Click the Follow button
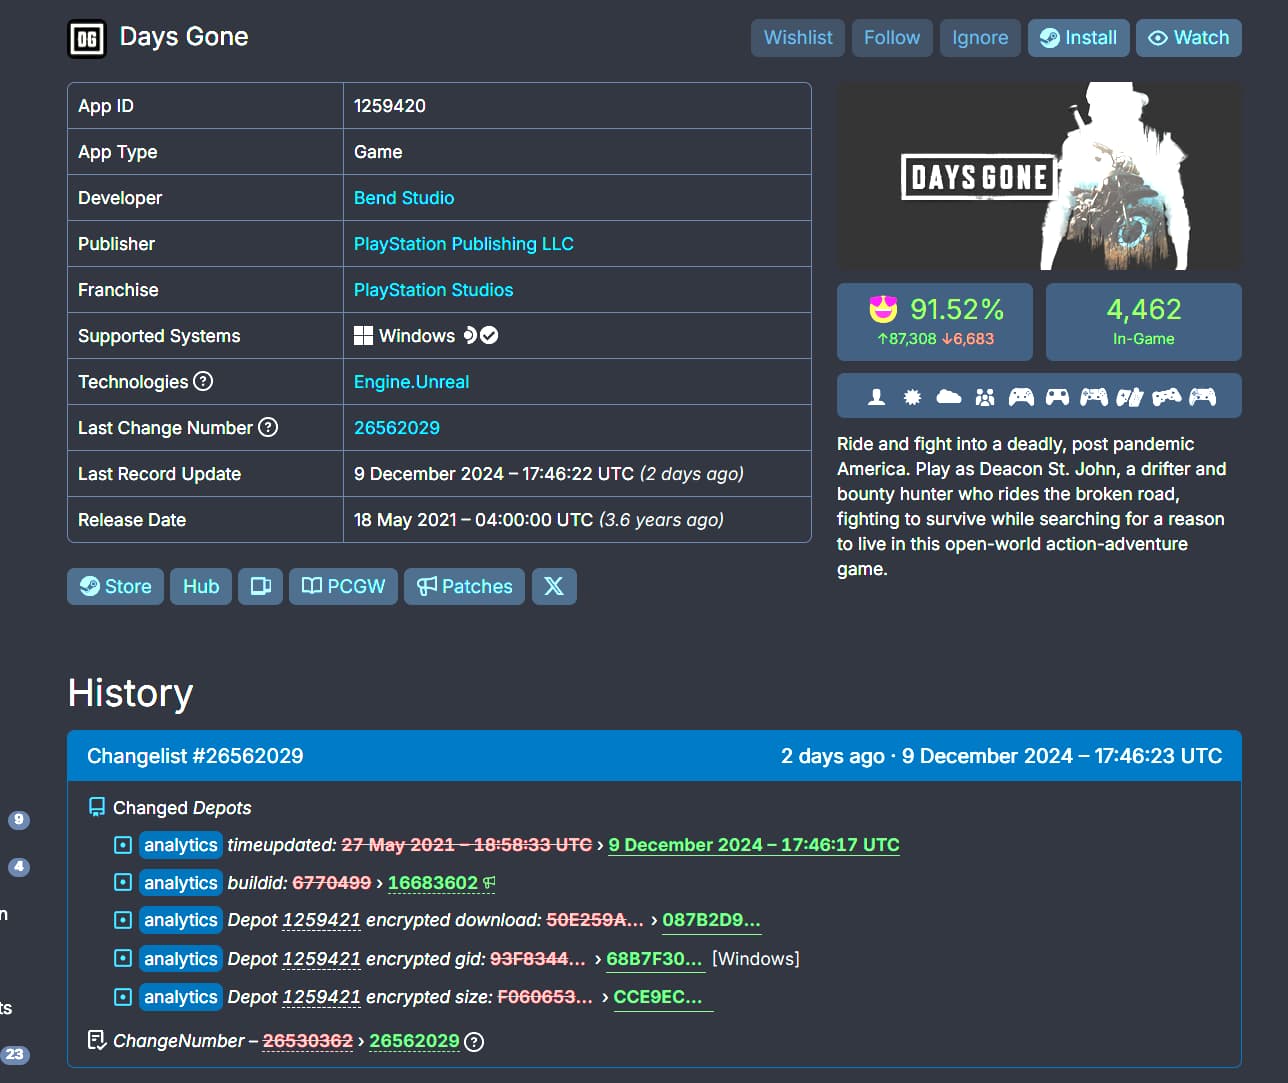The width and height of the screenshot is (1288, 1083). [x=892, y=38]
